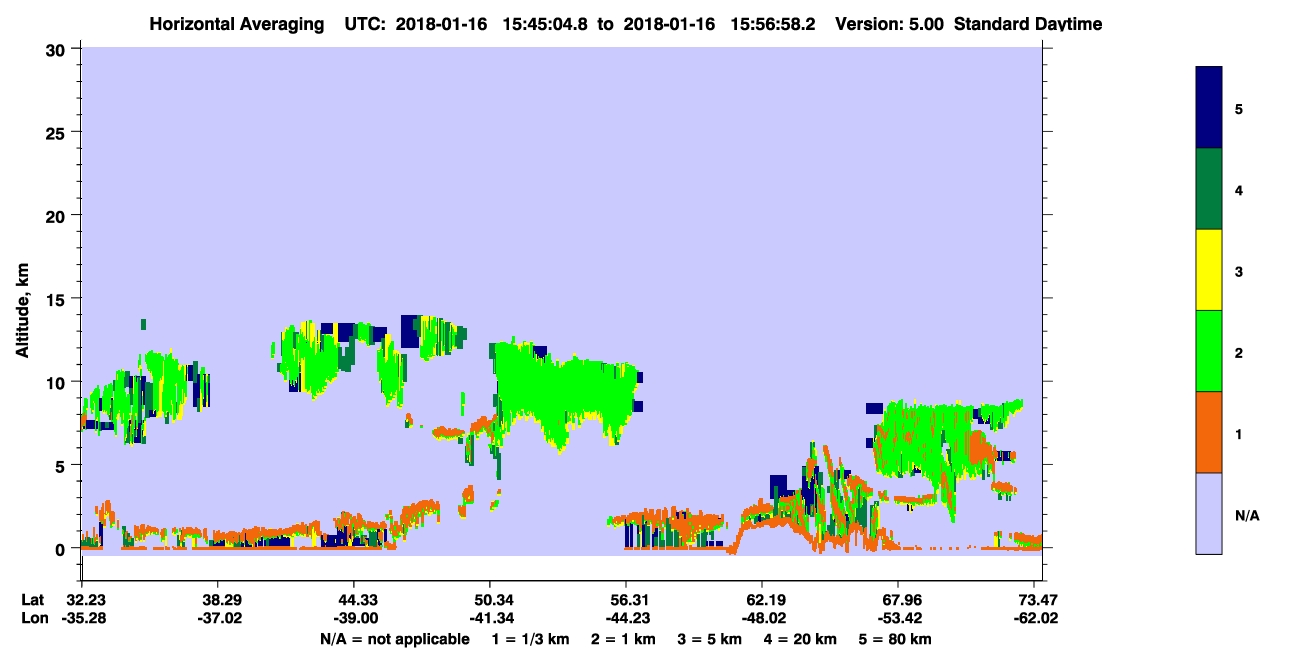Pick the bright green colorbar segment labeled 2
This screenshot has height=667, width=1300.
[1209, 351]
